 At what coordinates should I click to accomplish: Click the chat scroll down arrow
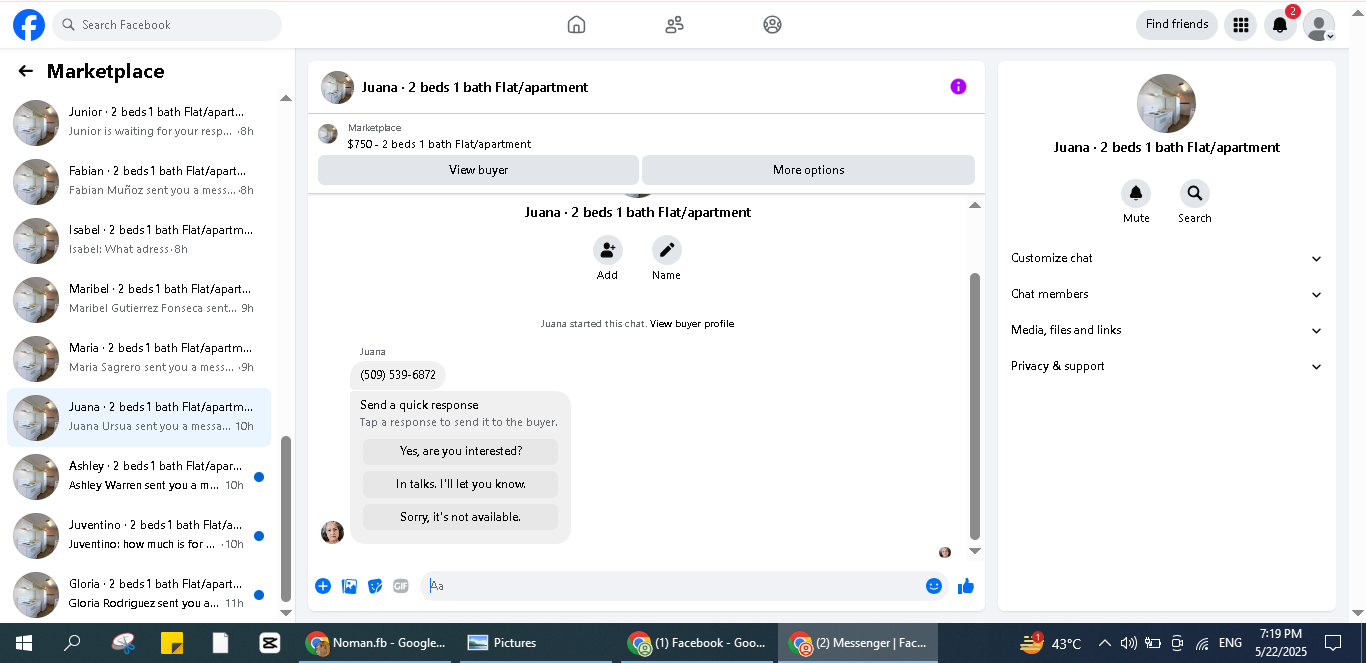(x=975, y=551)
